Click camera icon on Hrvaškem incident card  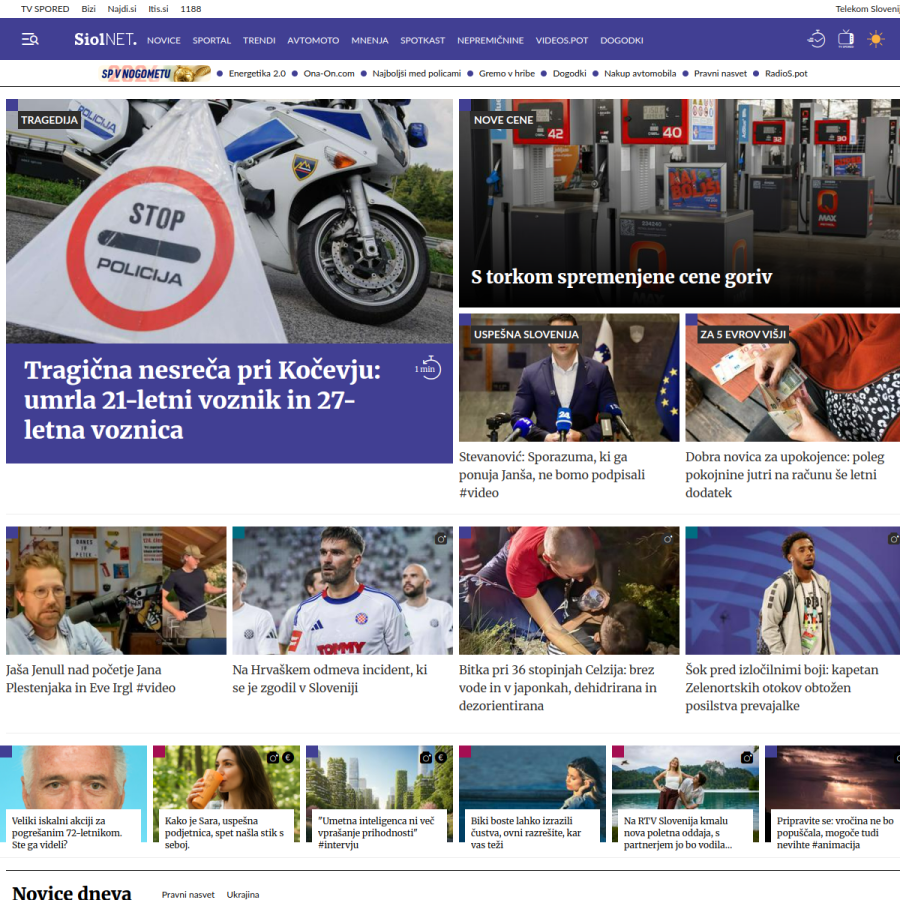[441, 539]
